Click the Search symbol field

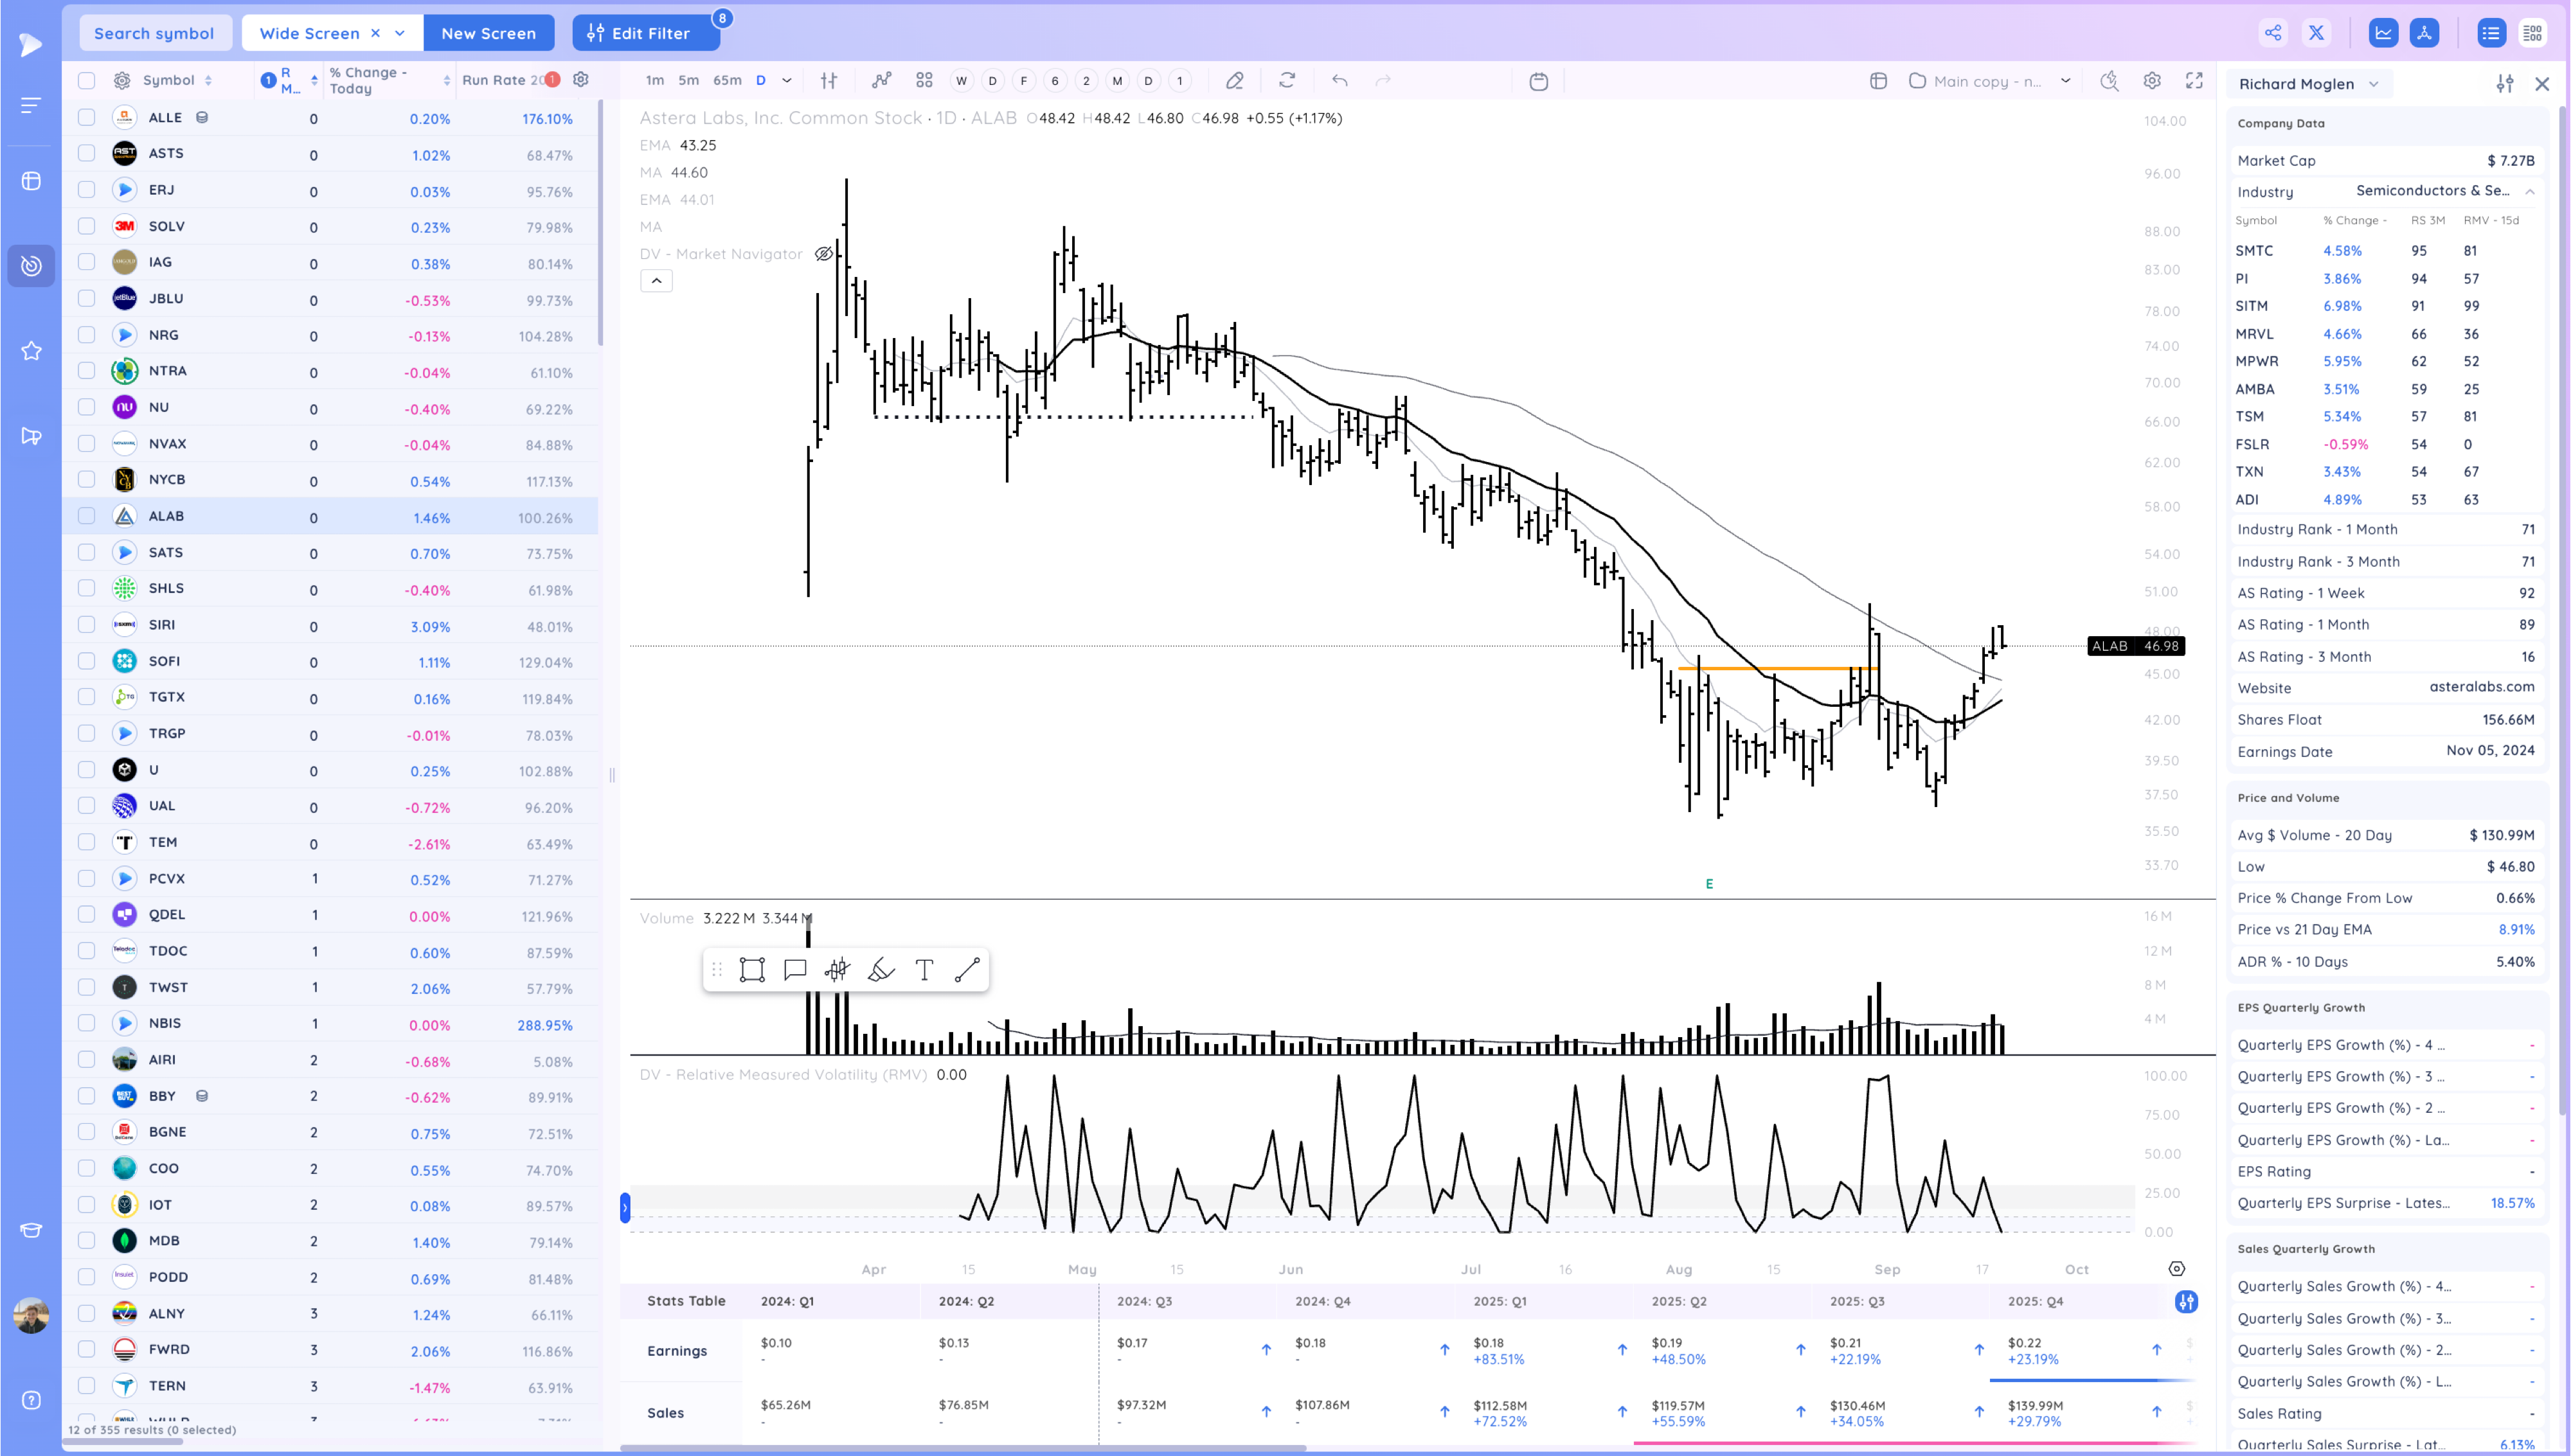[154, 33]
